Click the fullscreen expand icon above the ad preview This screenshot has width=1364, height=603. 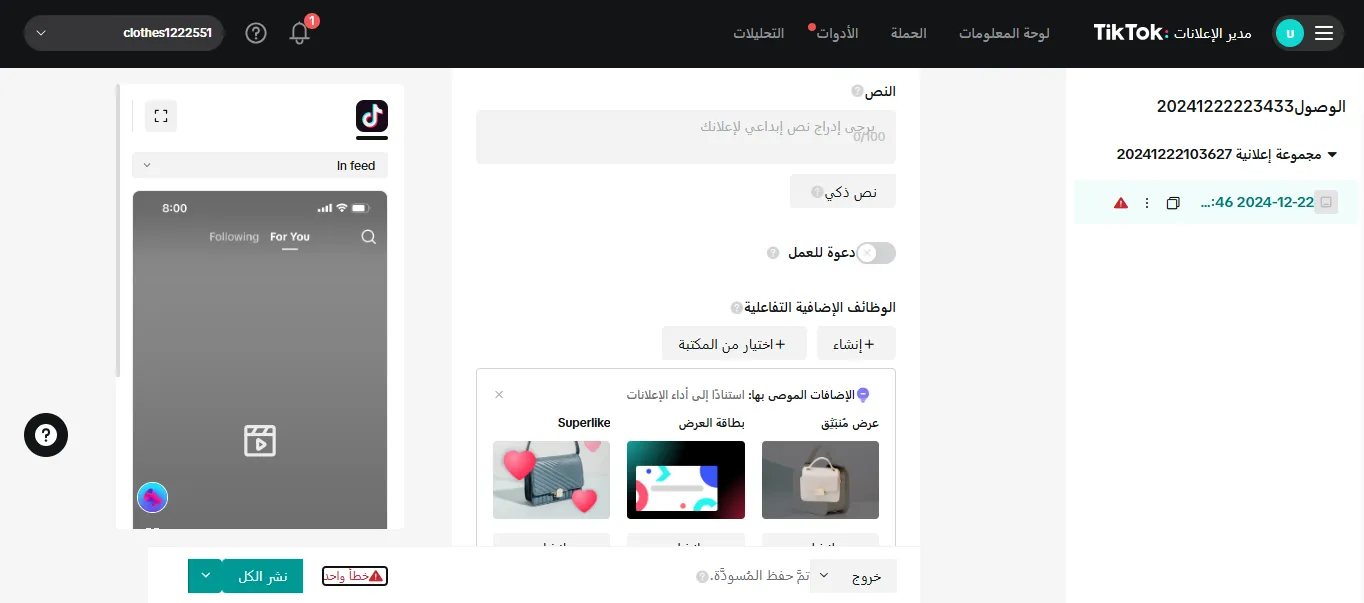[161, 116]
